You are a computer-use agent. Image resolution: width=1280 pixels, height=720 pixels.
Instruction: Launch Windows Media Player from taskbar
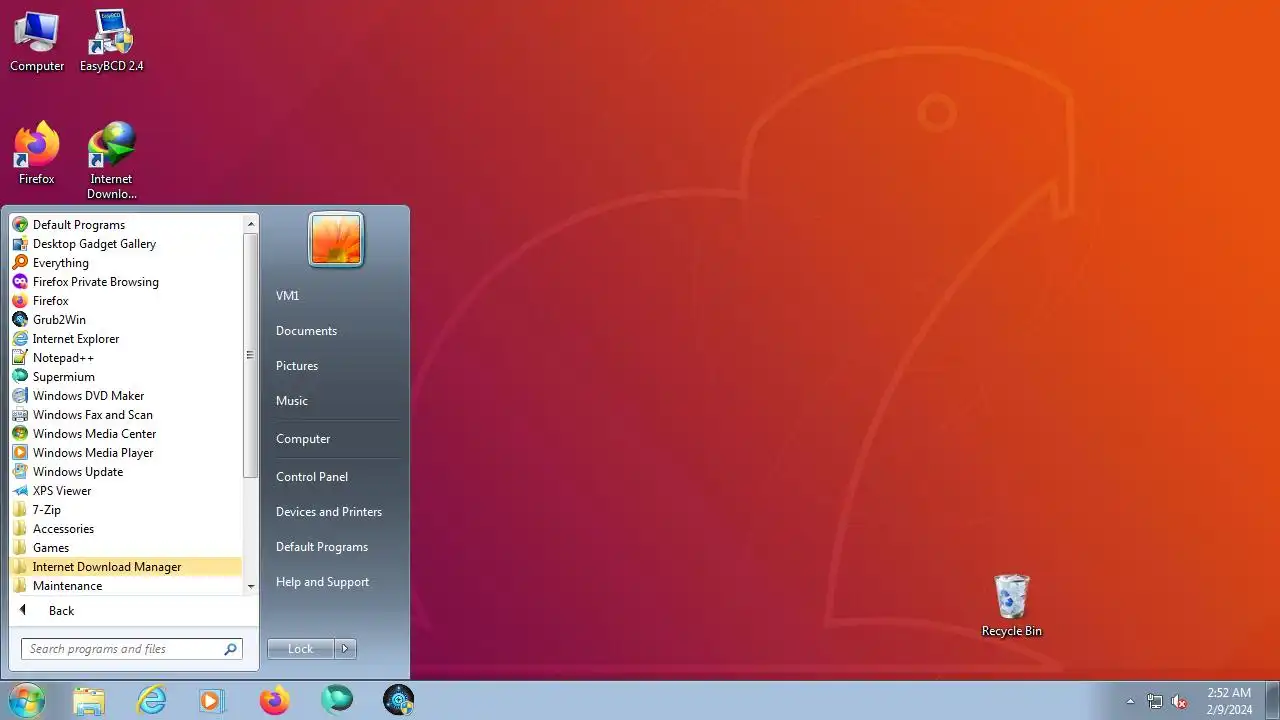click(212, 701)
